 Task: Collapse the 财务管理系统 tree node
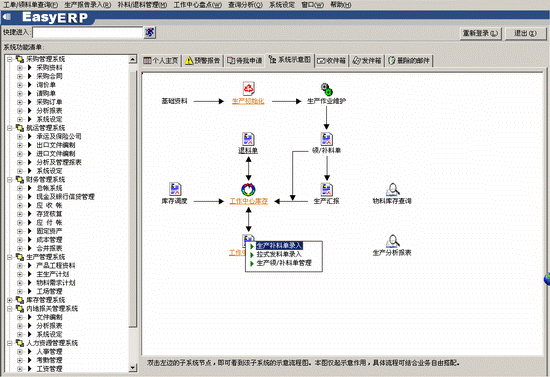coord(10,180)
